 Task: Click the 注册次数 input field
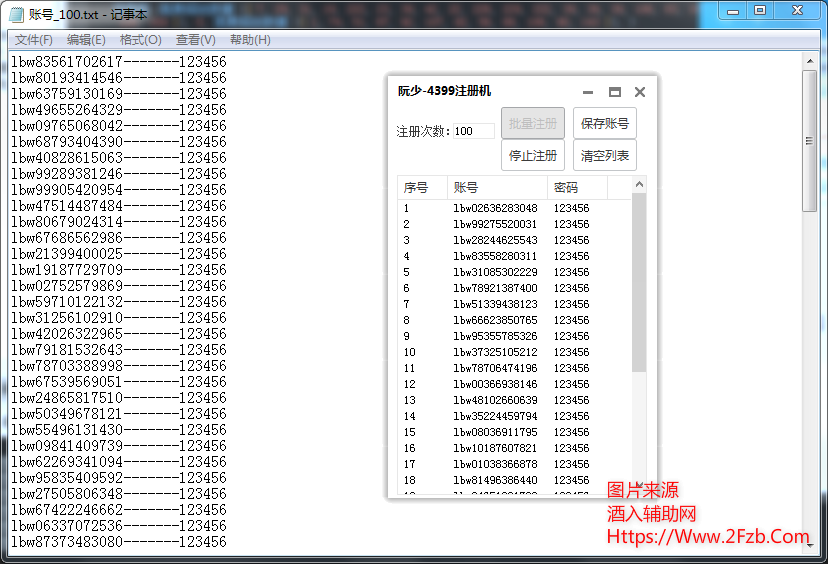coord(473,131)
